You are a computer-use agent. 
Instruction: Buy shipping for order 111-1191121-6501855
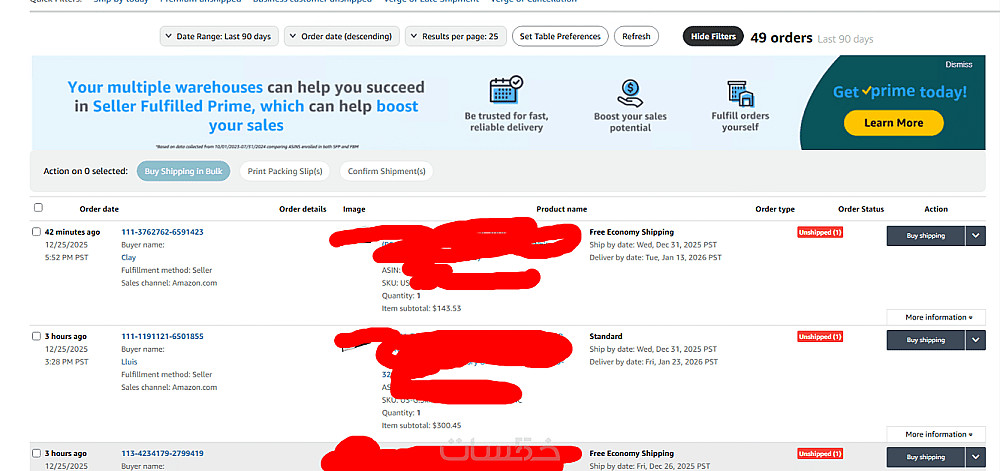click(x=925, y=340)
